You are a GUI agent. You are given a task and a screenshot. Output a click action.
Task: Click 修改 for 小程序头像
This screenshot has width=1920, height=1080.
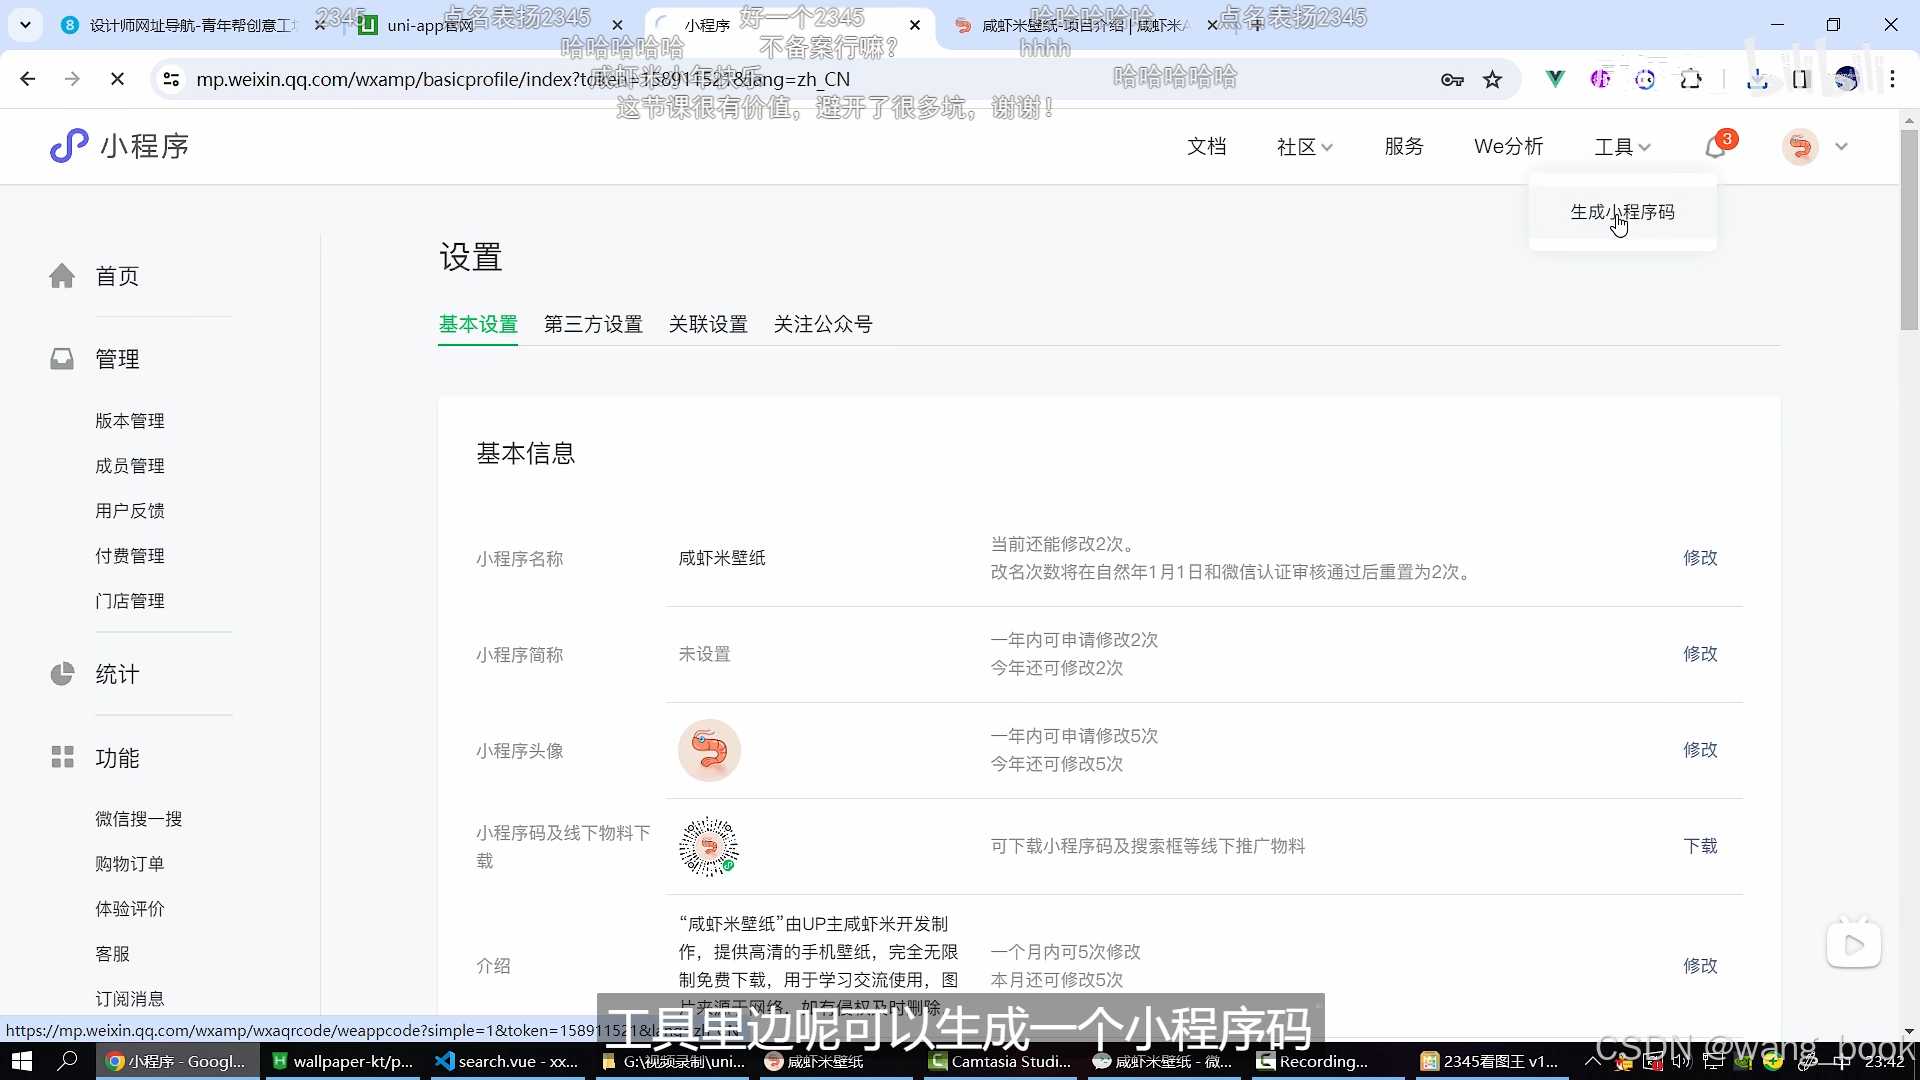[x=1700, y=750]
